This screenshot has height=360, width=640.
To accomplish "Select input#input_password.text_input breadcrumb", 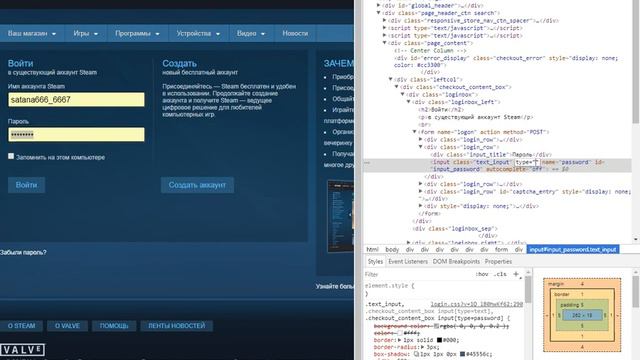I will [573, 249].
